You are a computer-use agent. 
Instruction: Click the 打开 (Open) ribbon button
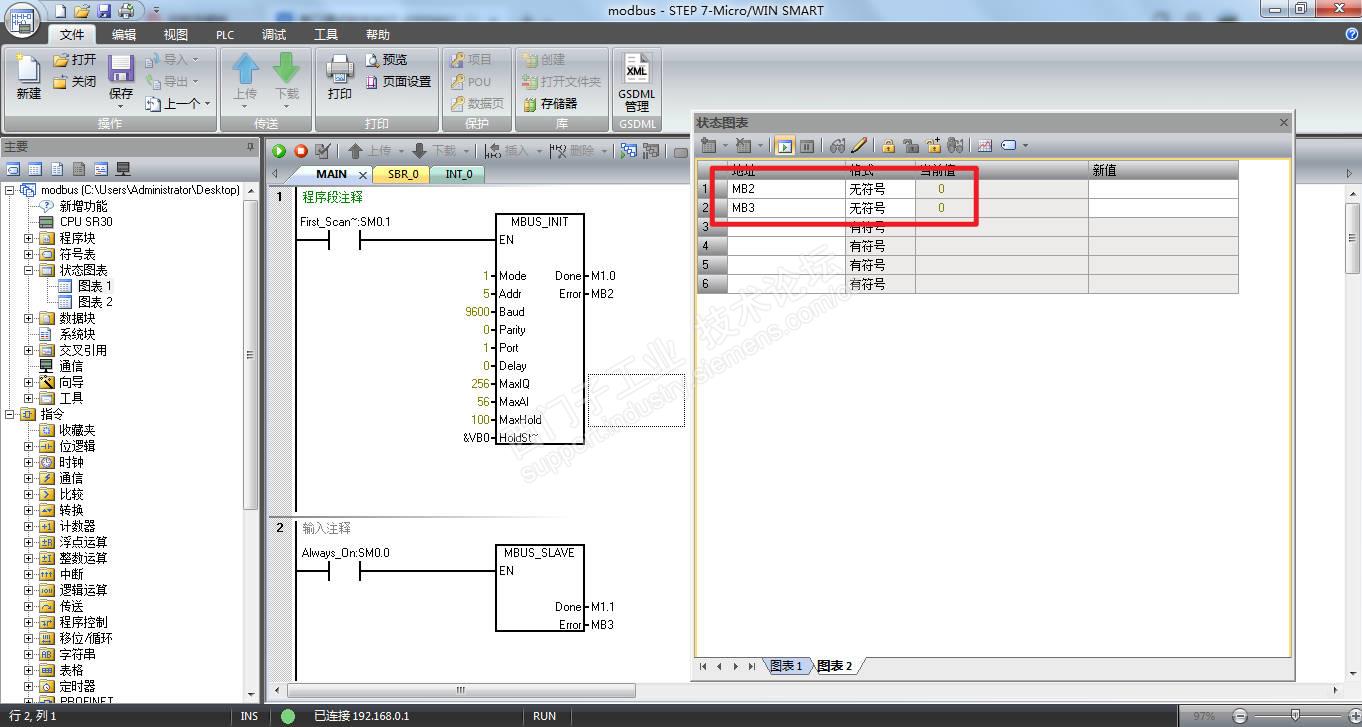click(76, 60)
